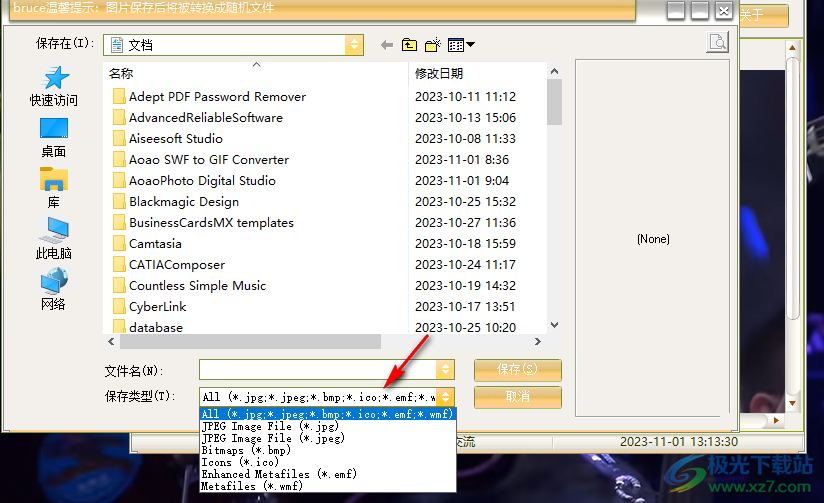Select Adept PDF Password Remover folder icon
This screenshot has width=824, height=503.
pos(119,97)
